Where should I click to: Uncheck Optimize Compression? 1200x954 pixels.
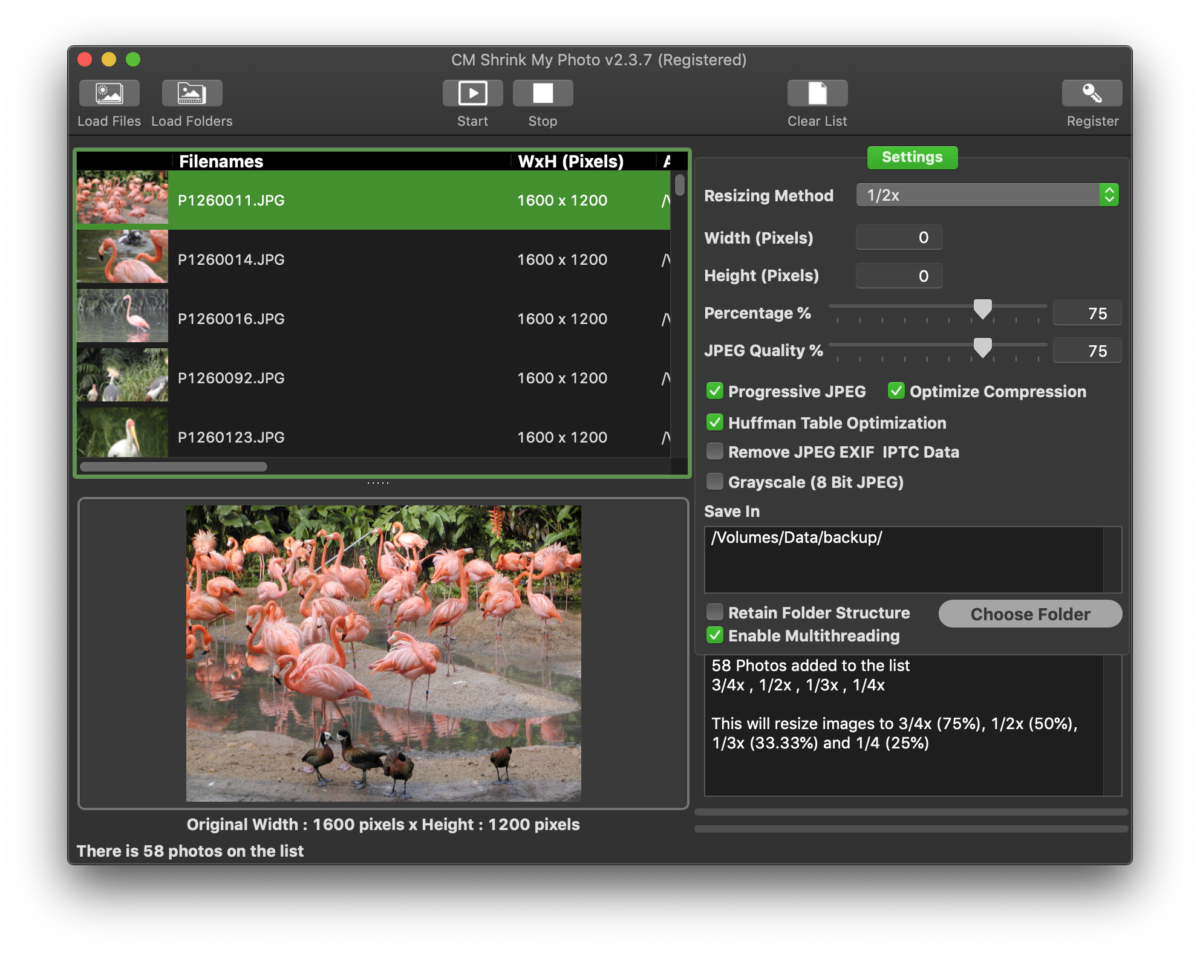click(896, 391)
